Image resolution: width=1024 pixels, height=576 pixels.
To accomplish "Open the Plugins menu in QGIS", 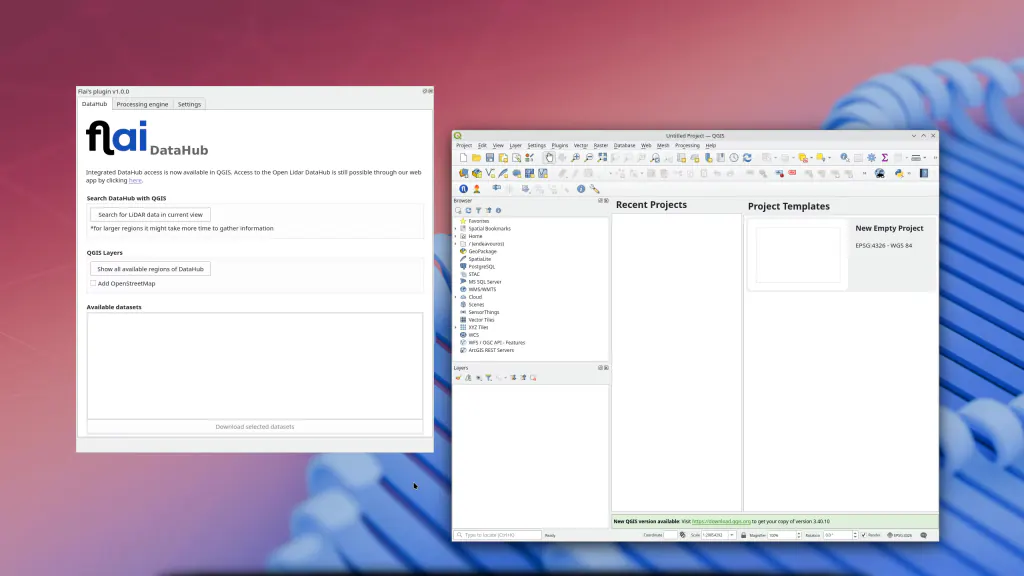I will point(560,146).
